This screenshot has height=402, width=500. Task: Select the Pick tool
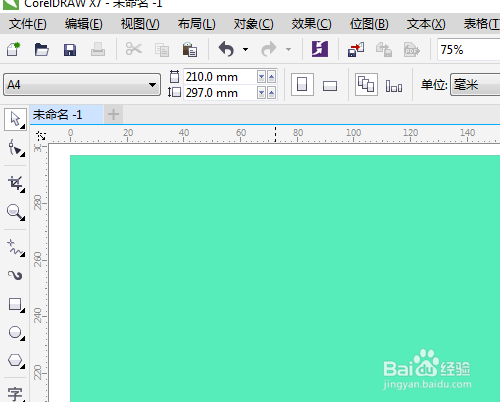15,119
